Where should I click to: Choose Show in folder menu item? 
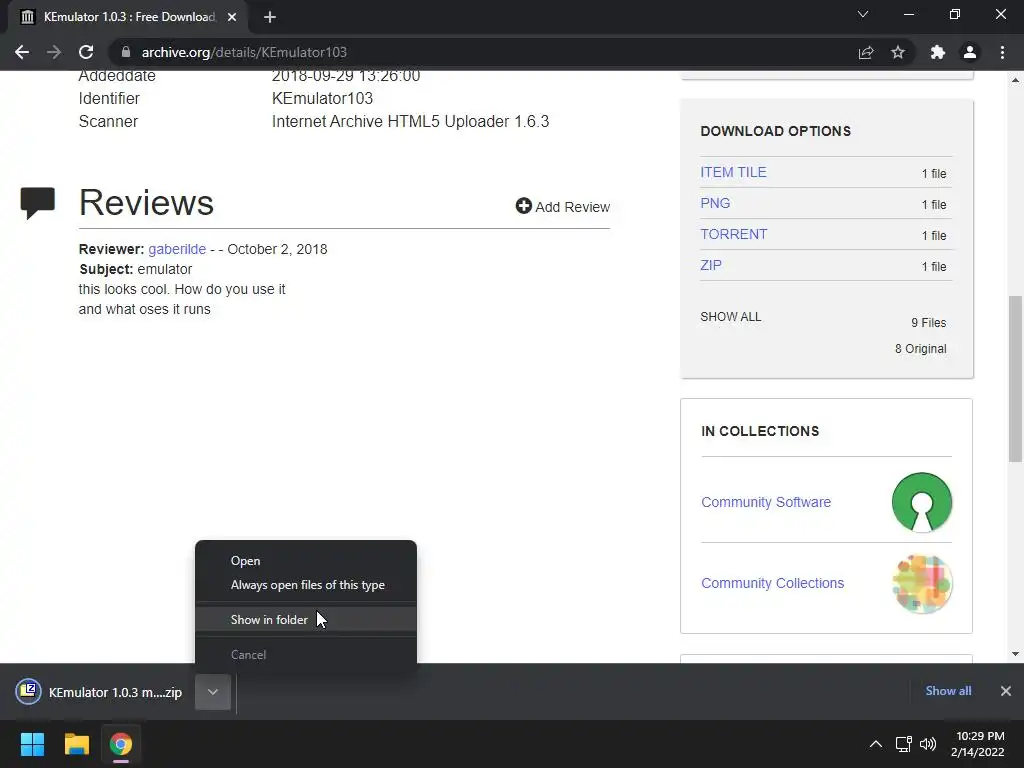306,619
